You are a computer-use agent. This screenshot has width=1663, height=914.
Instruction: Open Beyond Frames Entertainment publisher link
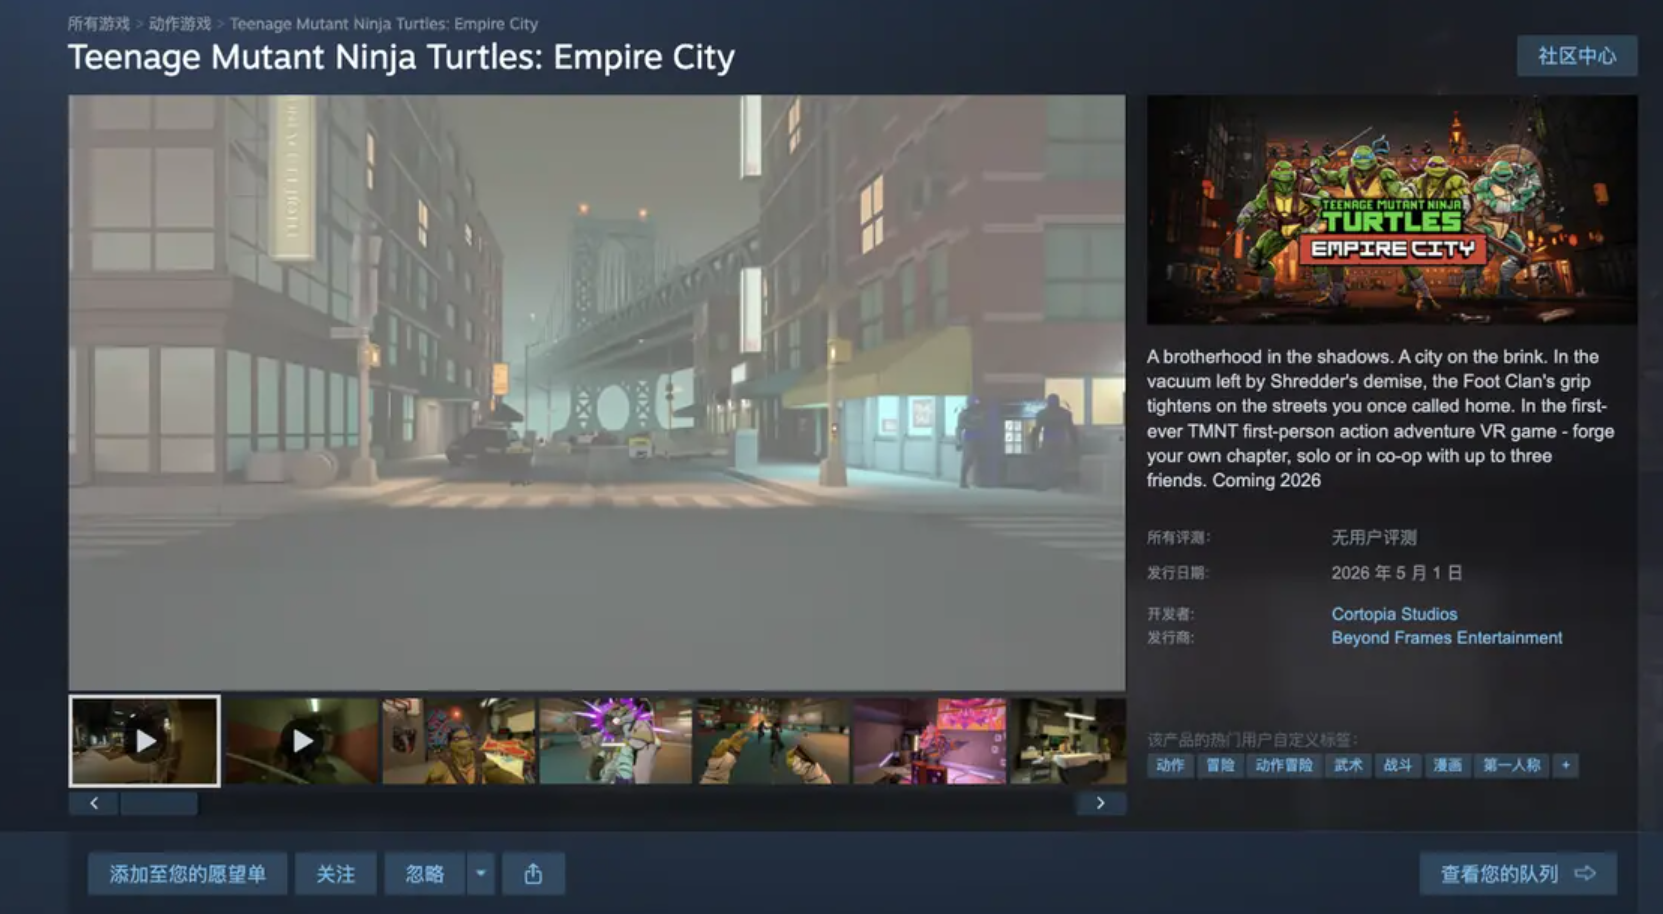[x=1446, y=638]
